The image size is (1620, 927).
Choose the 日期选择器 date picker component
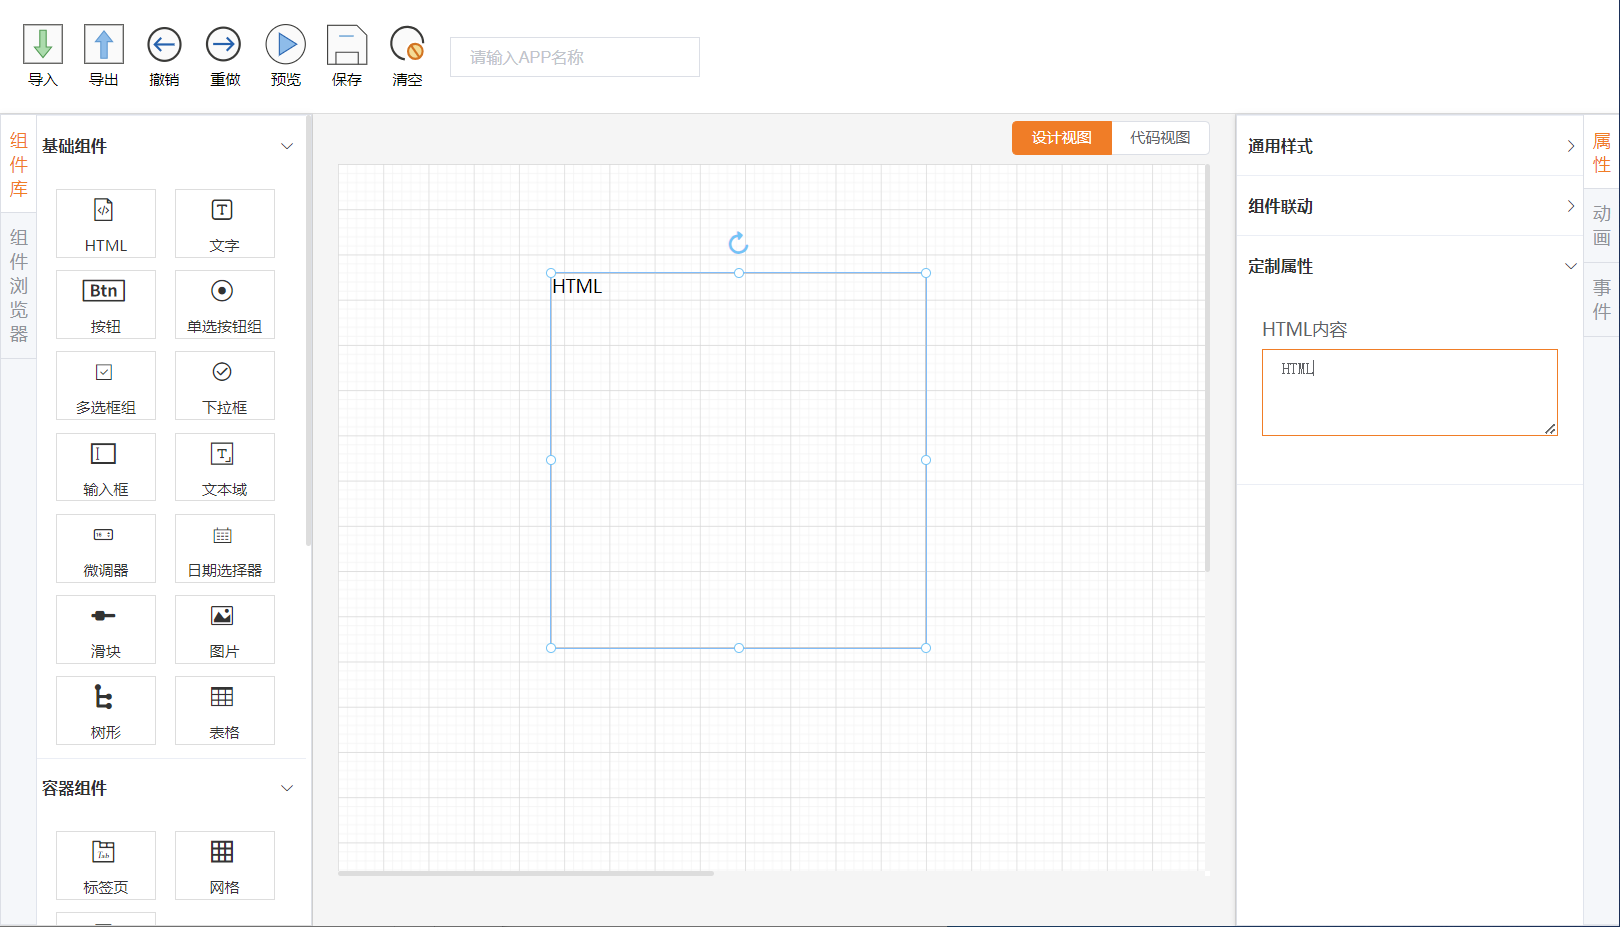(x=224, y=548)
